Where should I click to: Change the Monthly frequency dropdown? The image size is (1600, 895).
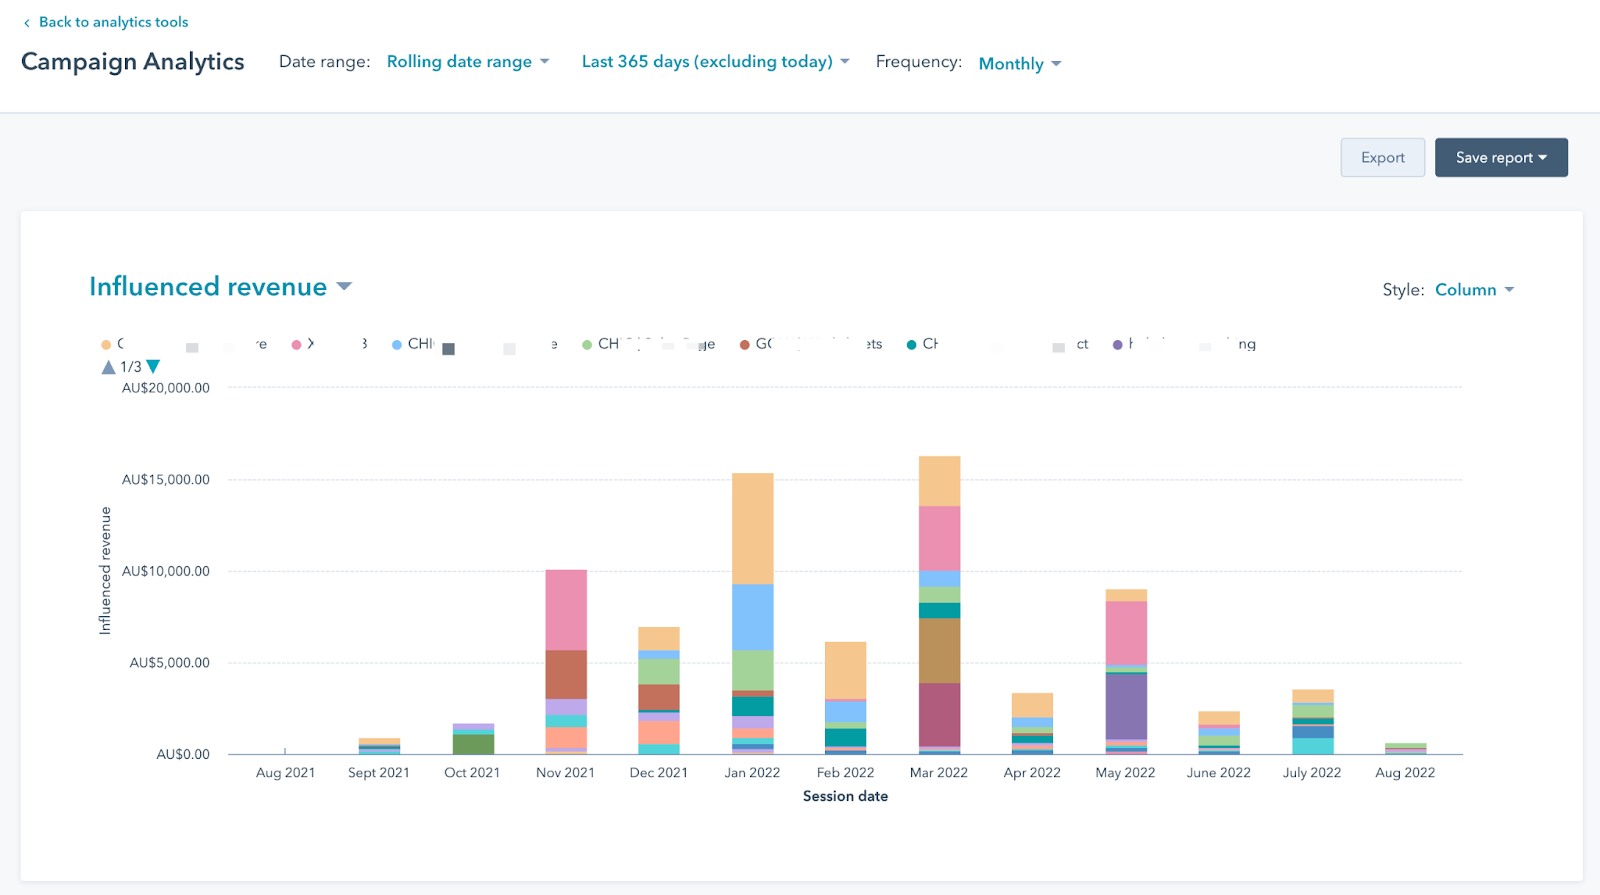click(1019, 64)
